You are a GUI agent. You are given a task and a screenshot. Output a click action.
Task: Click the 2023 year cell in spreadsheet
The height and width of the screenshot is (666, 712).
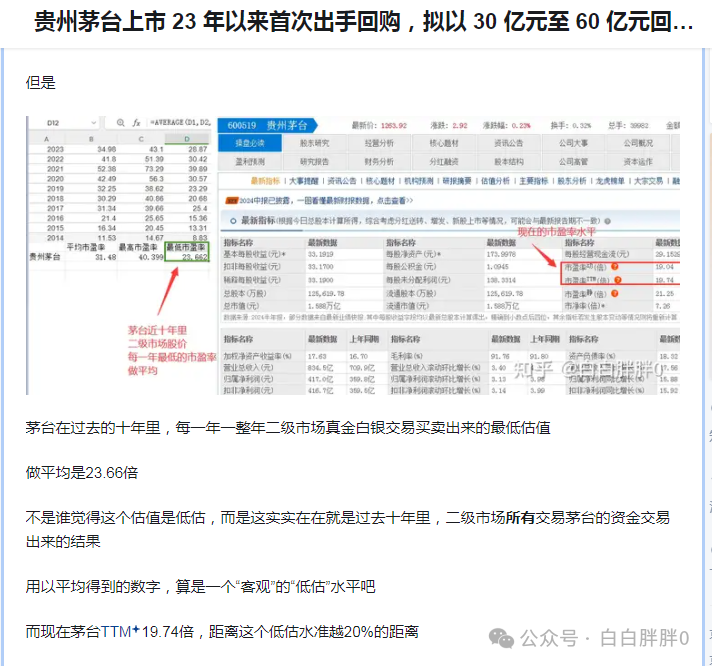[55, 149]
